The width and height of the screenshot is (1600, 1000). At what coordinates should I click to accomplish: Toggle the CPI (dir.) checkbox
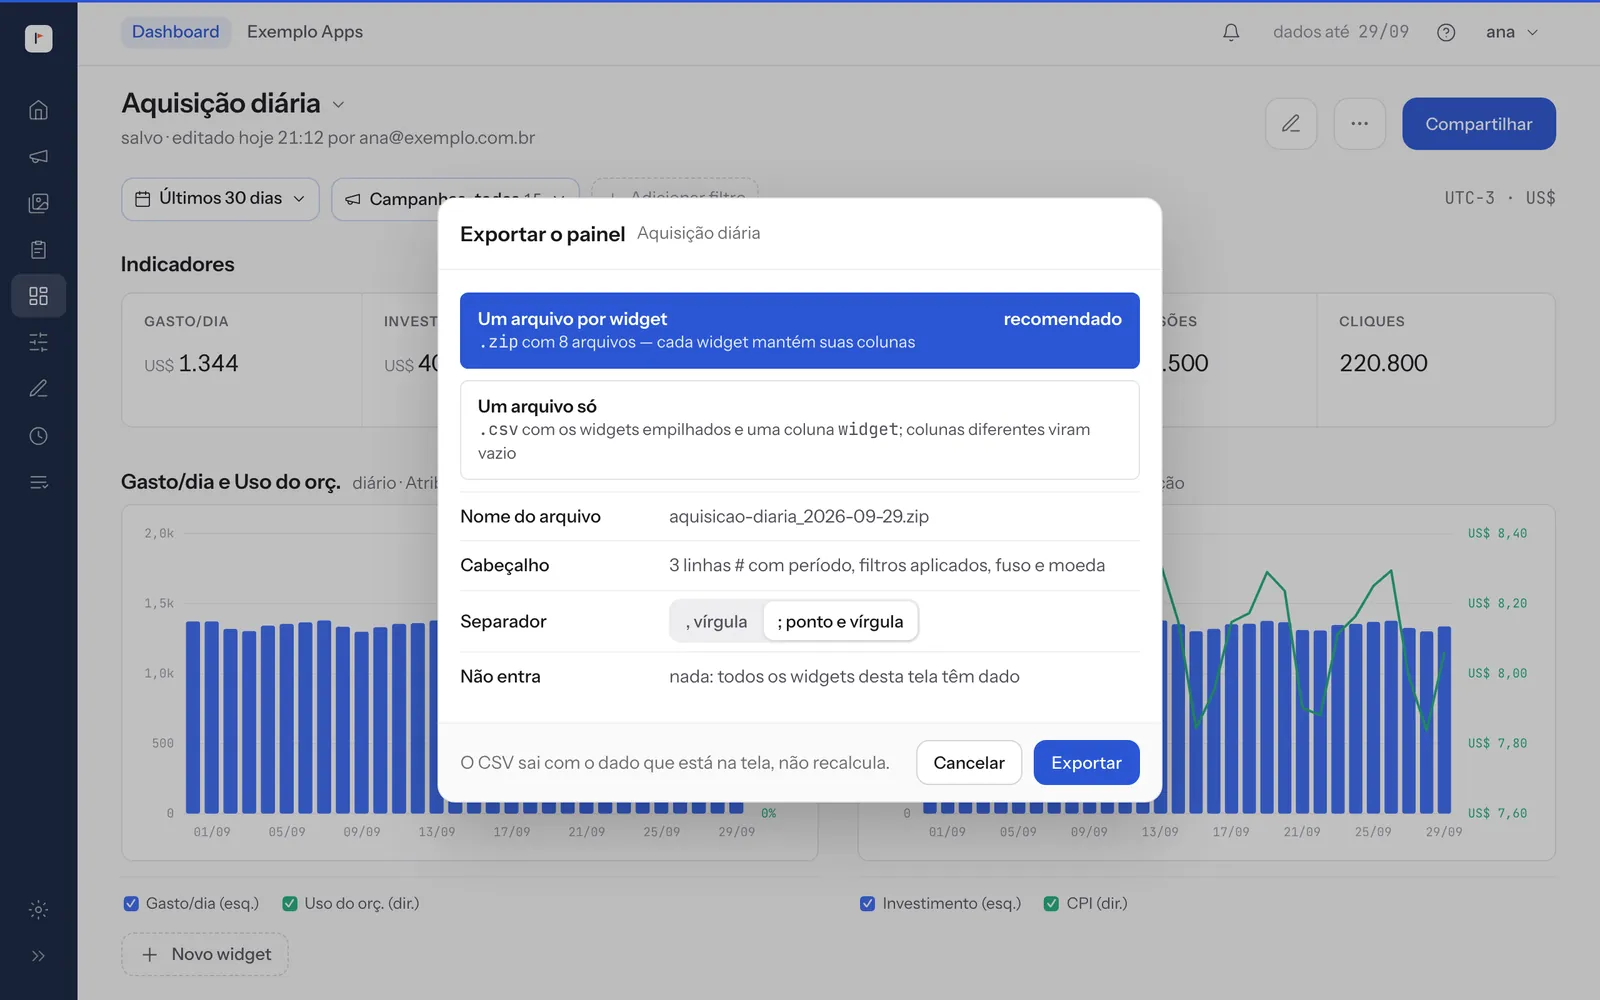coord(1052,903)
